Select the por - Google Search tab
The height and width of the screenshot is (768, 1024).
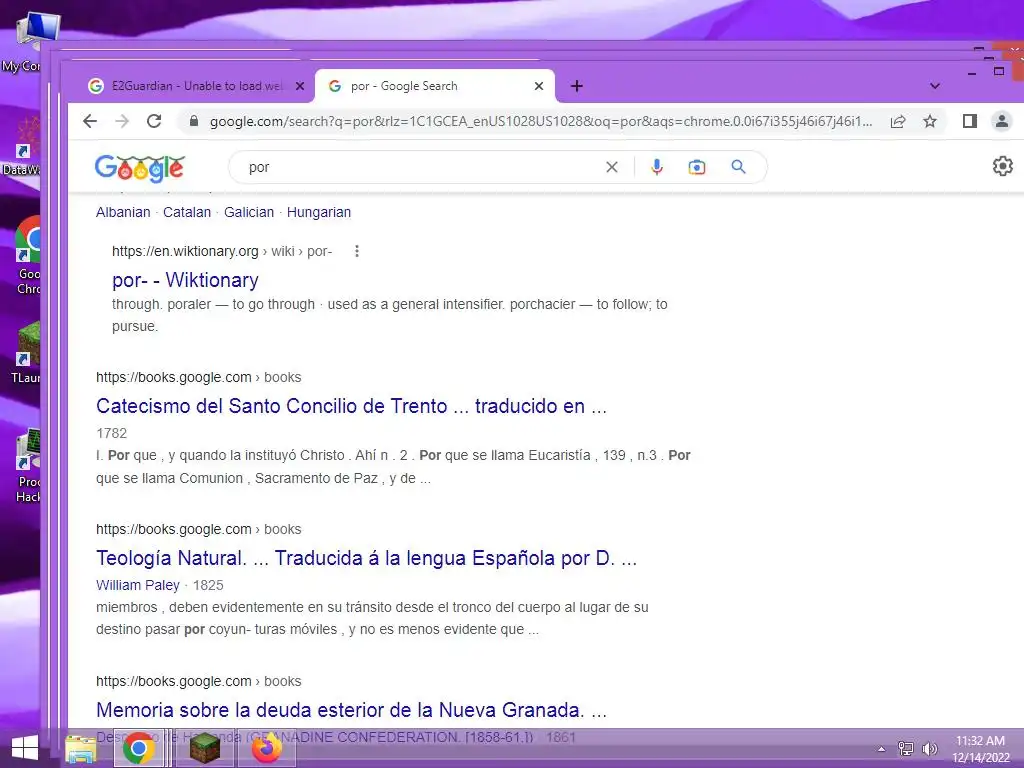[x=434, y=86]
